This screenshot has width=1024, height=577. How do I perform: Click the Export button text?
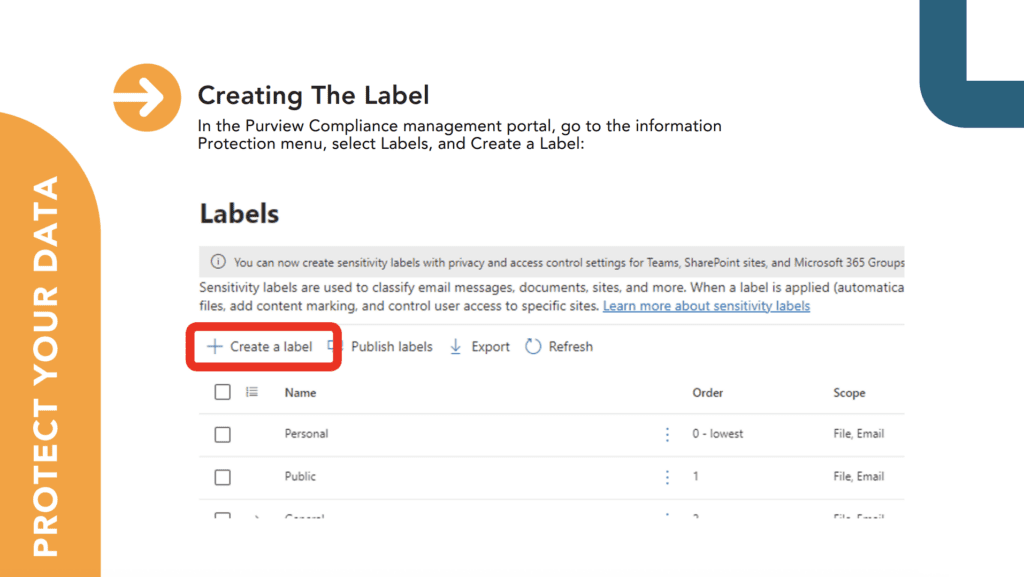click(x=490, y=347)
